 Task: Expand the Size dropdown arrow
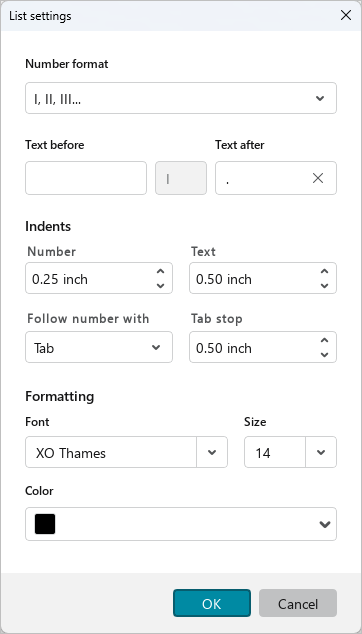[321, 452]
